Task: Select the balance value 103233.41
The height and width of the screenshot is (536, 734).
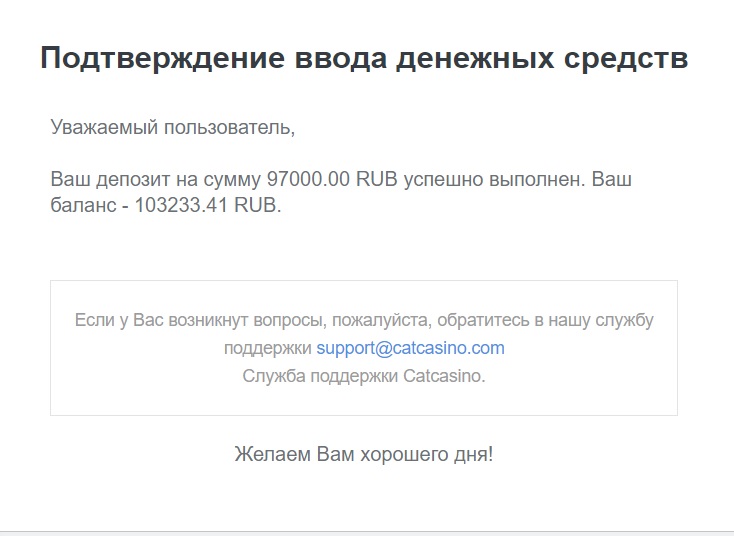Action: (x=181, y=205)
